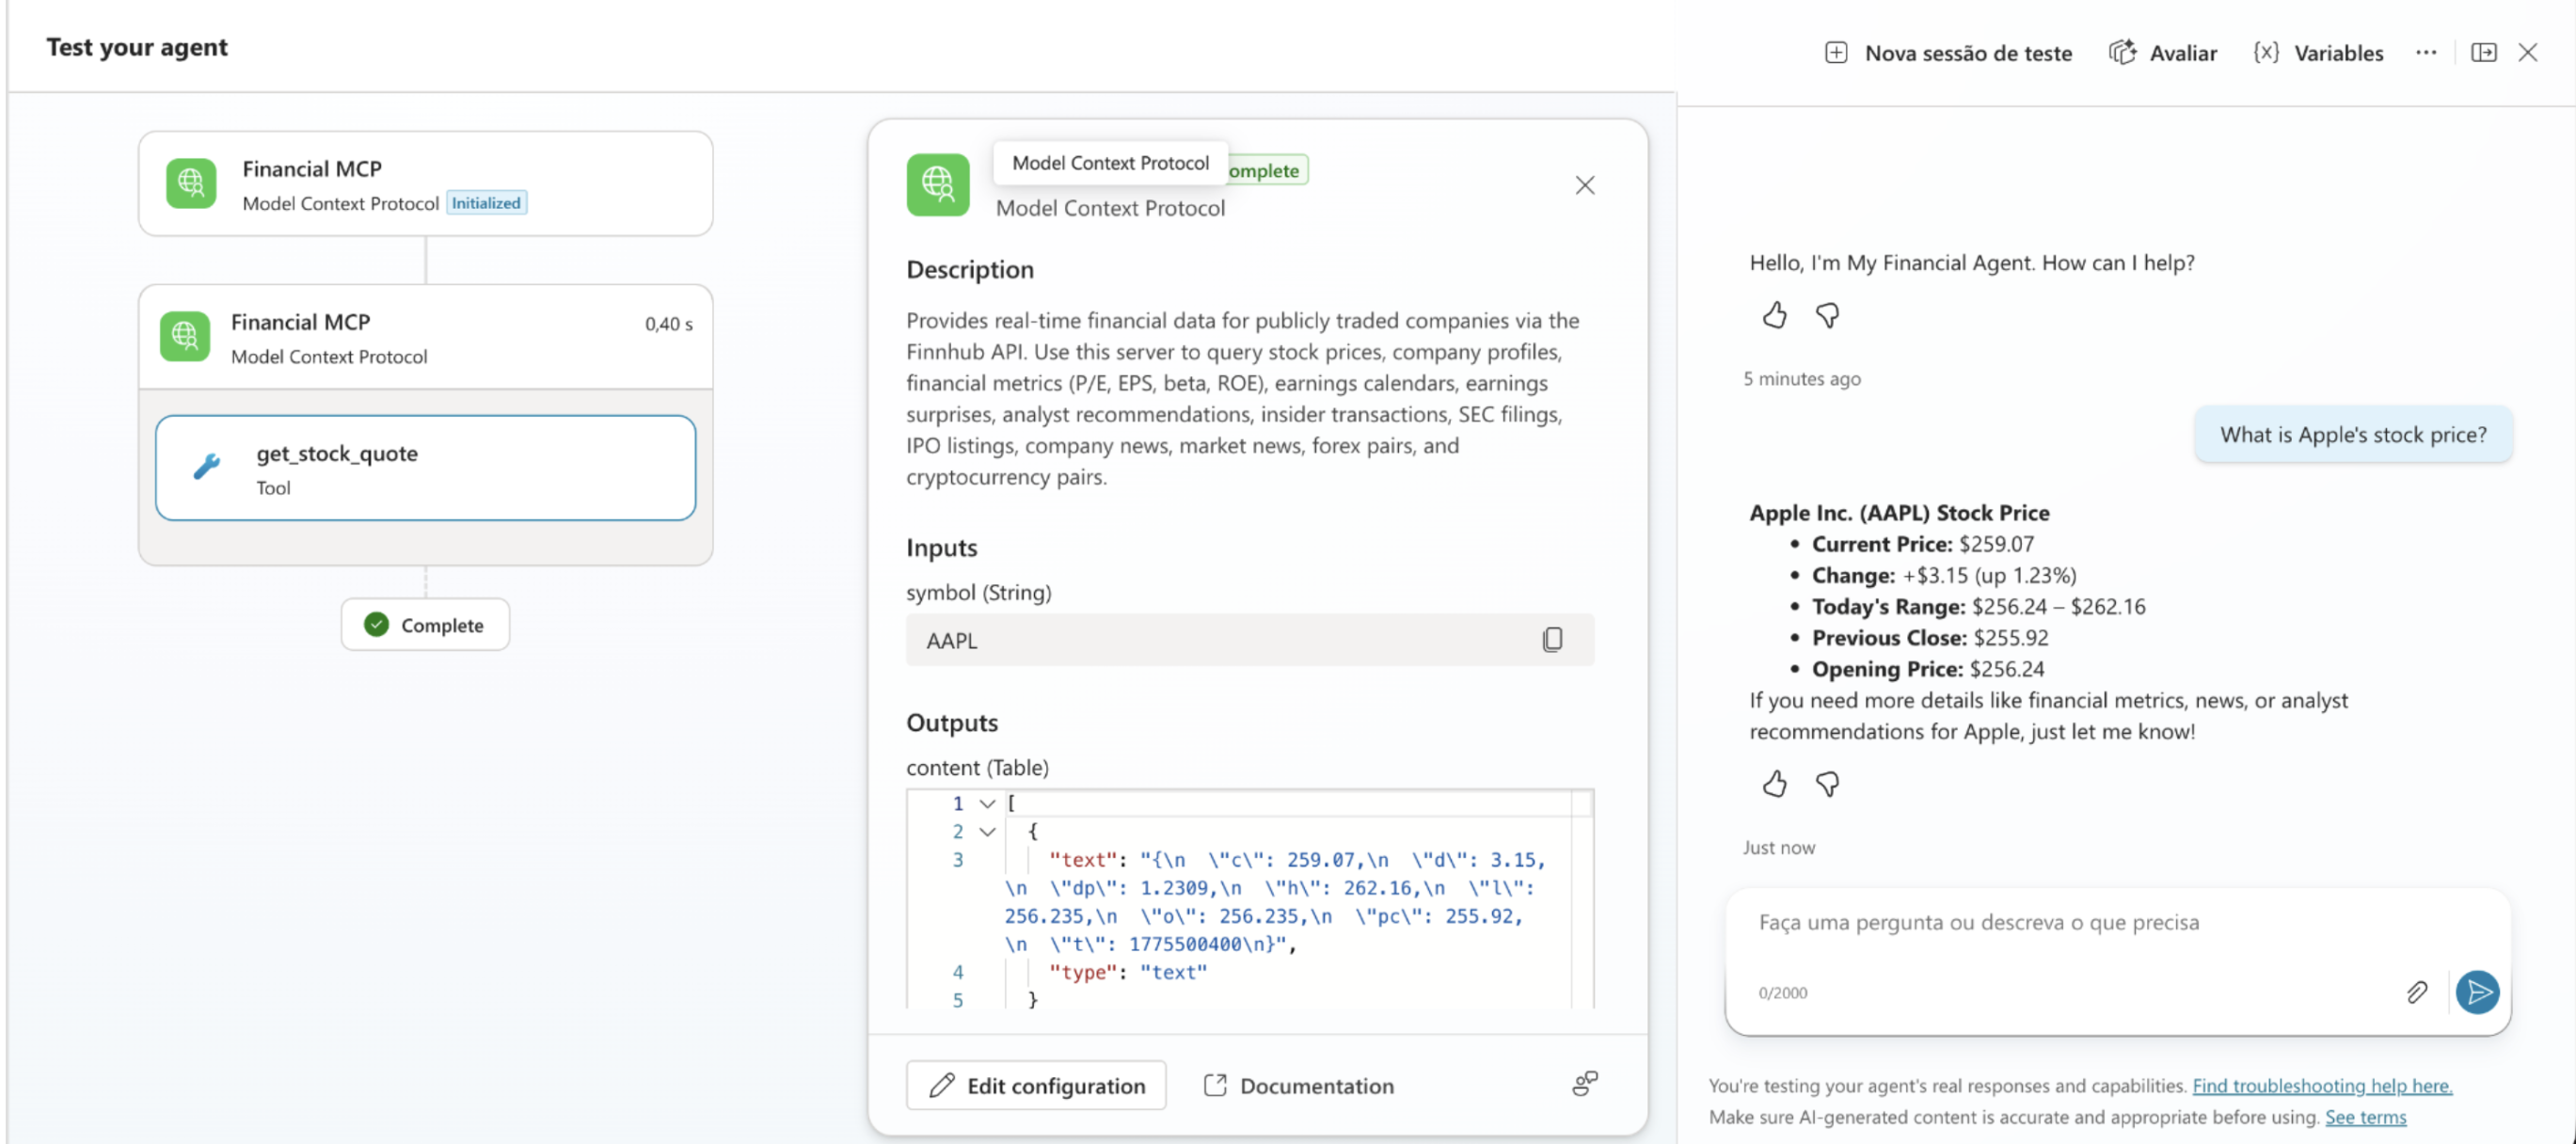The height and width of the screenshot is (1144, 2576).
Task: Click Edit configuration button
Action: 1036,1086
